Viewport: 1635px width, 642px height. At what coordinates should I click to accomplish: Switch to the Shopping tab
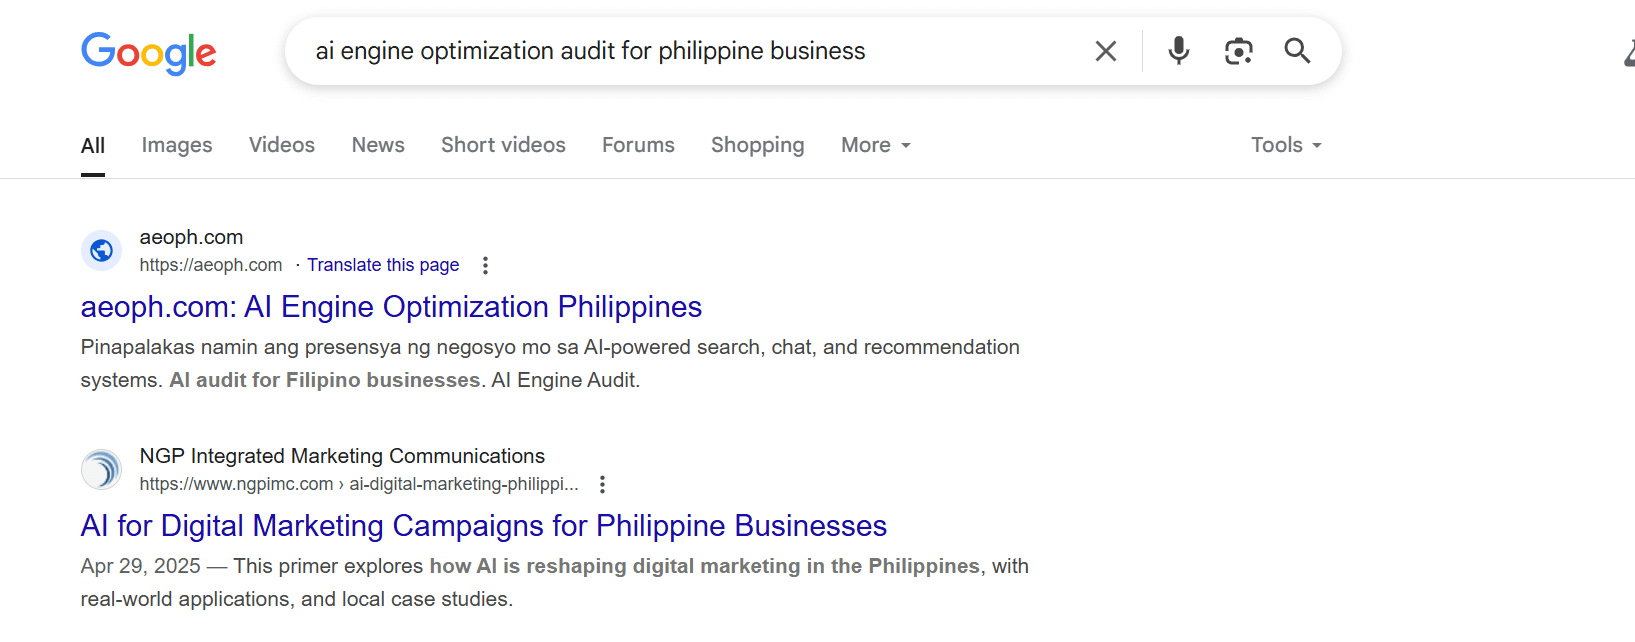757,146
